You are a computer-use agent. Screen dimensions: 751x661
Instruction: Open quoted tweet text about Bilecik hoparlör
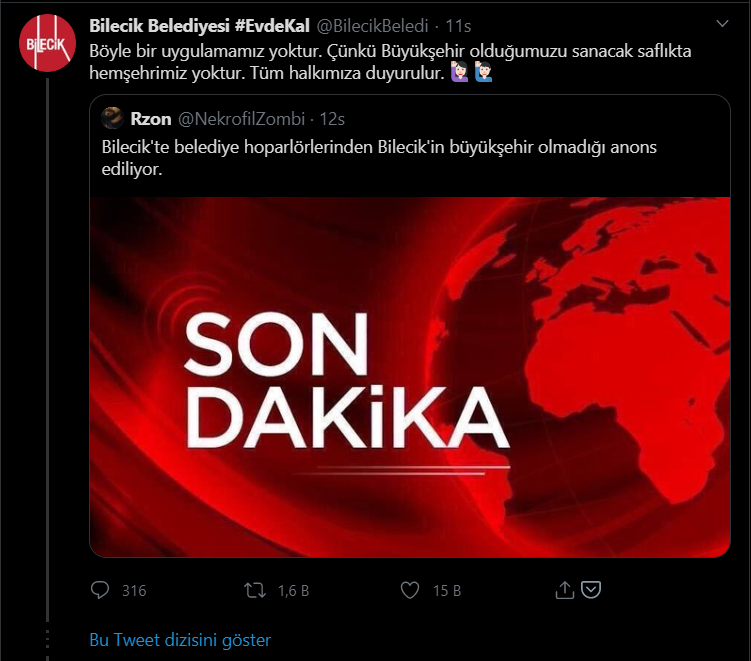(379, 158)
